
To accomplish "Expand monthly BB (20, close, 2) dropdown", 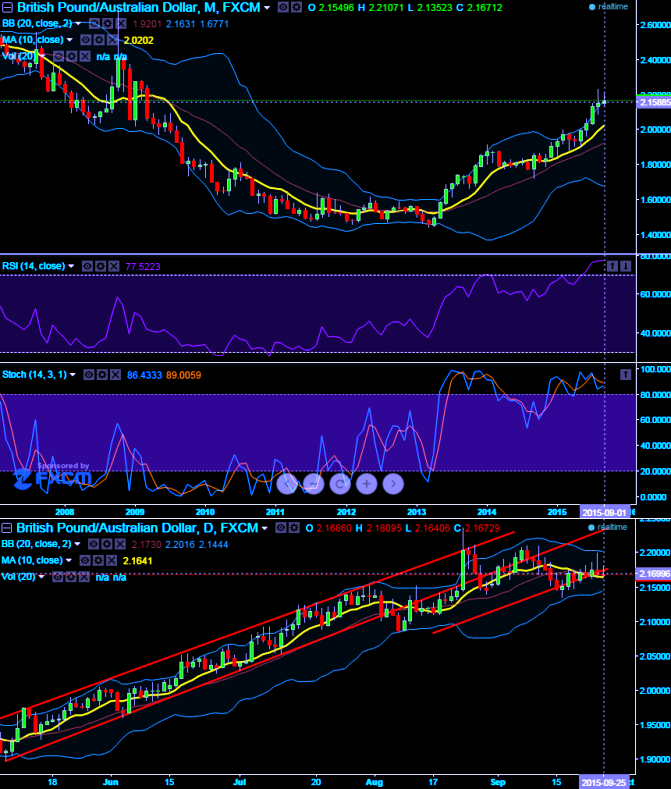I will [77, 24].
